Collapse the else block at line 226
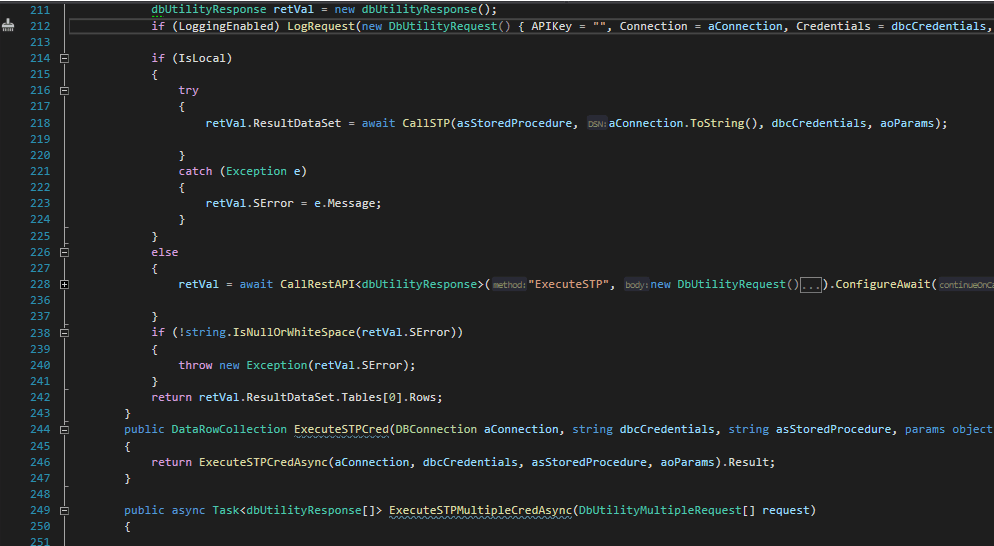994x546 pixels. coord(65,252)
